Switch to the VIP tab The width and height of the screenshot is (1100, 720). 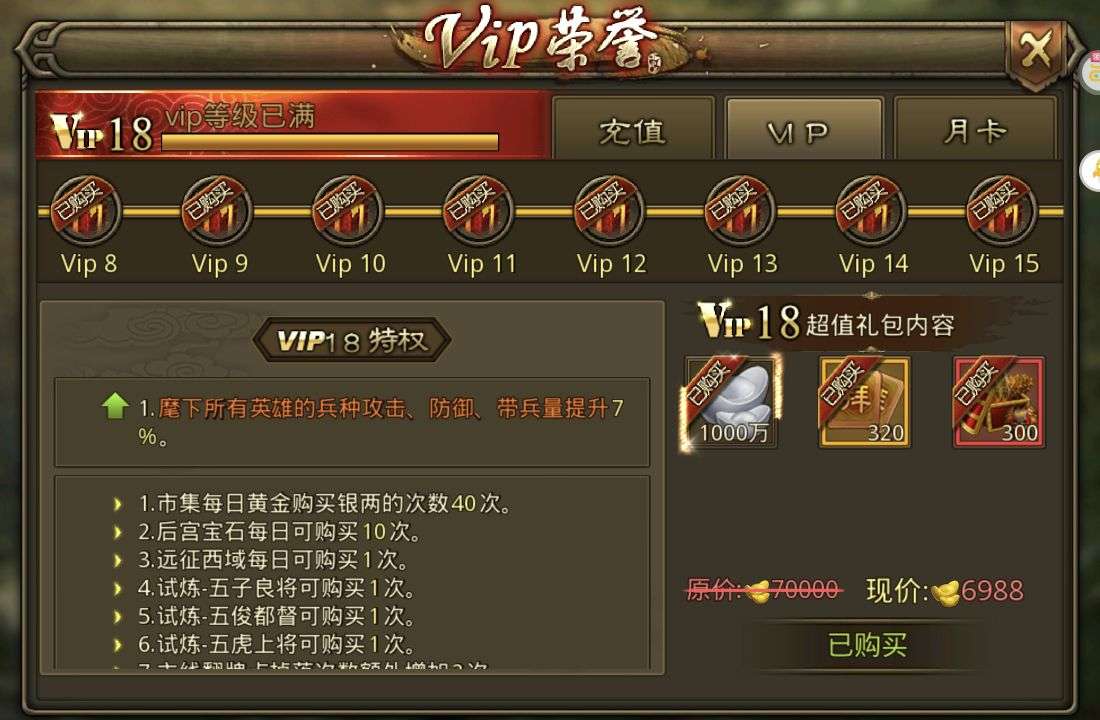tap(804, 130)
